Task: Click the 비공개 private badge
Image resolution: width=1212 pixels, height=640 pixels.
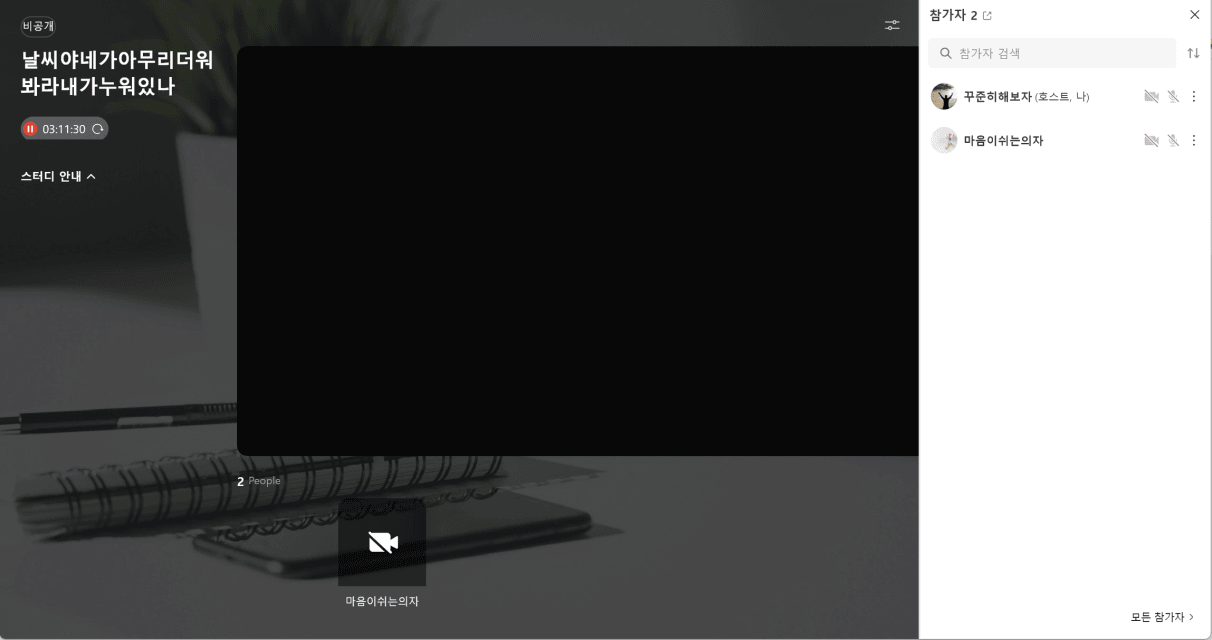Action: pyautogui.click(x=38, y=26)
